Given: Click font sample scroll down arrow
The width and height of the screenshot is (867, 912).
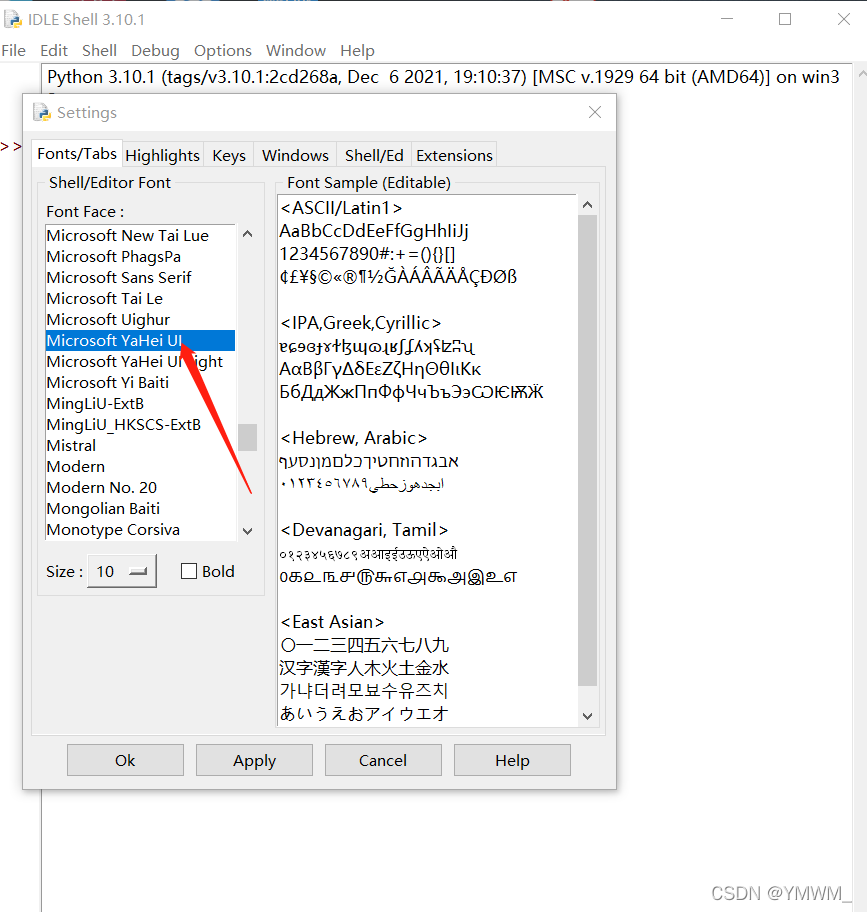Looking at the screenshot, I should click(x=587, y=716).
